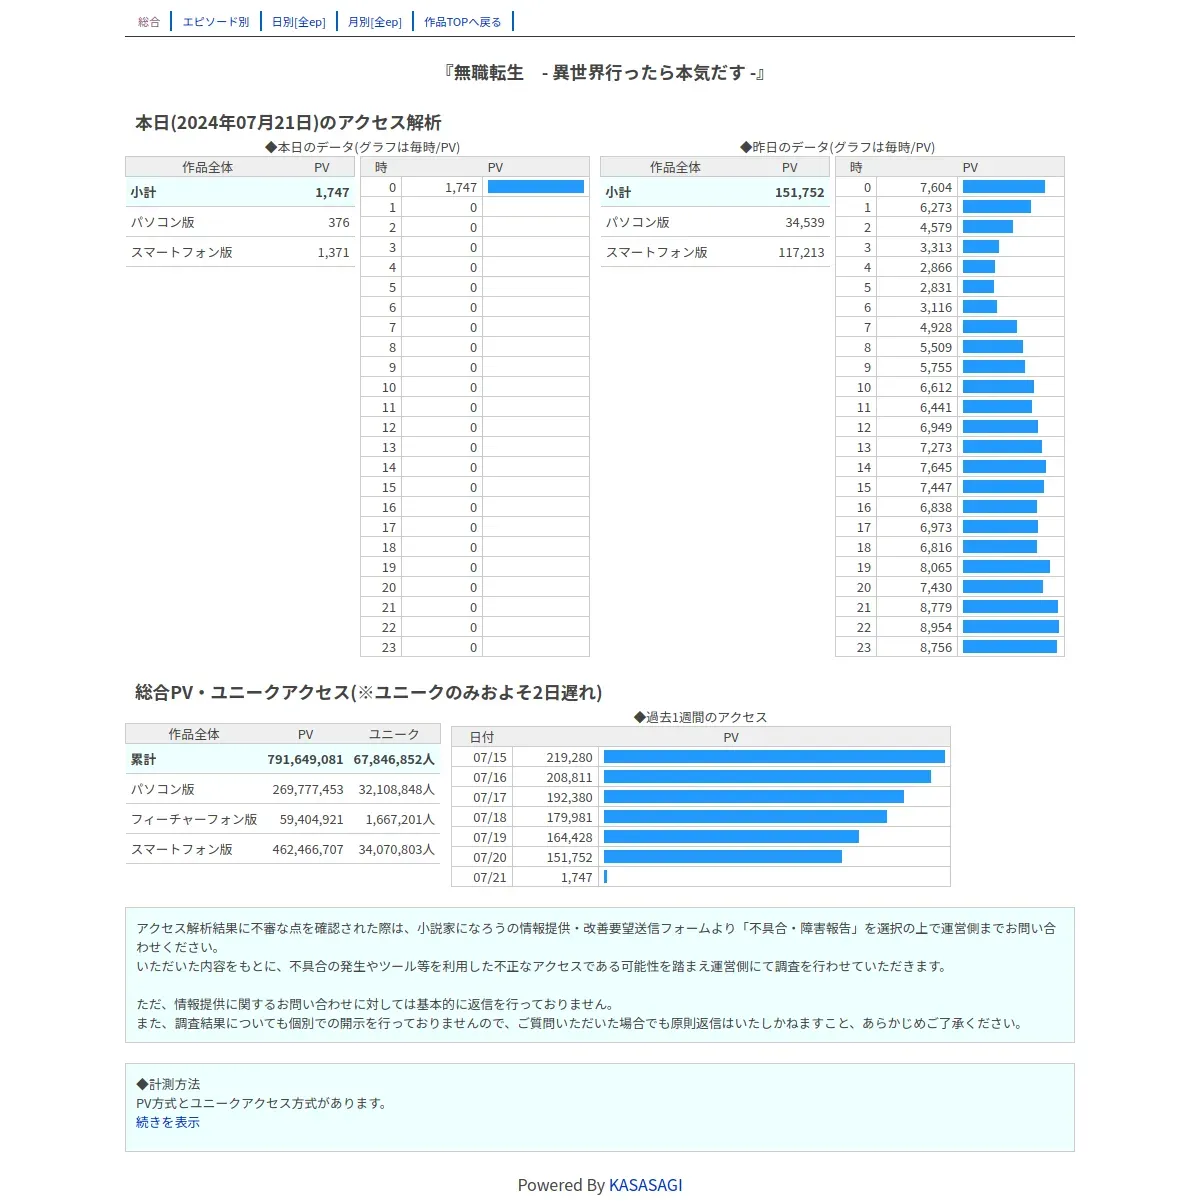Image resolution: width=1200 pixels, height=1201 pixels.
Task: Click today's hour 0 PV bar
Action: [536, 187]
